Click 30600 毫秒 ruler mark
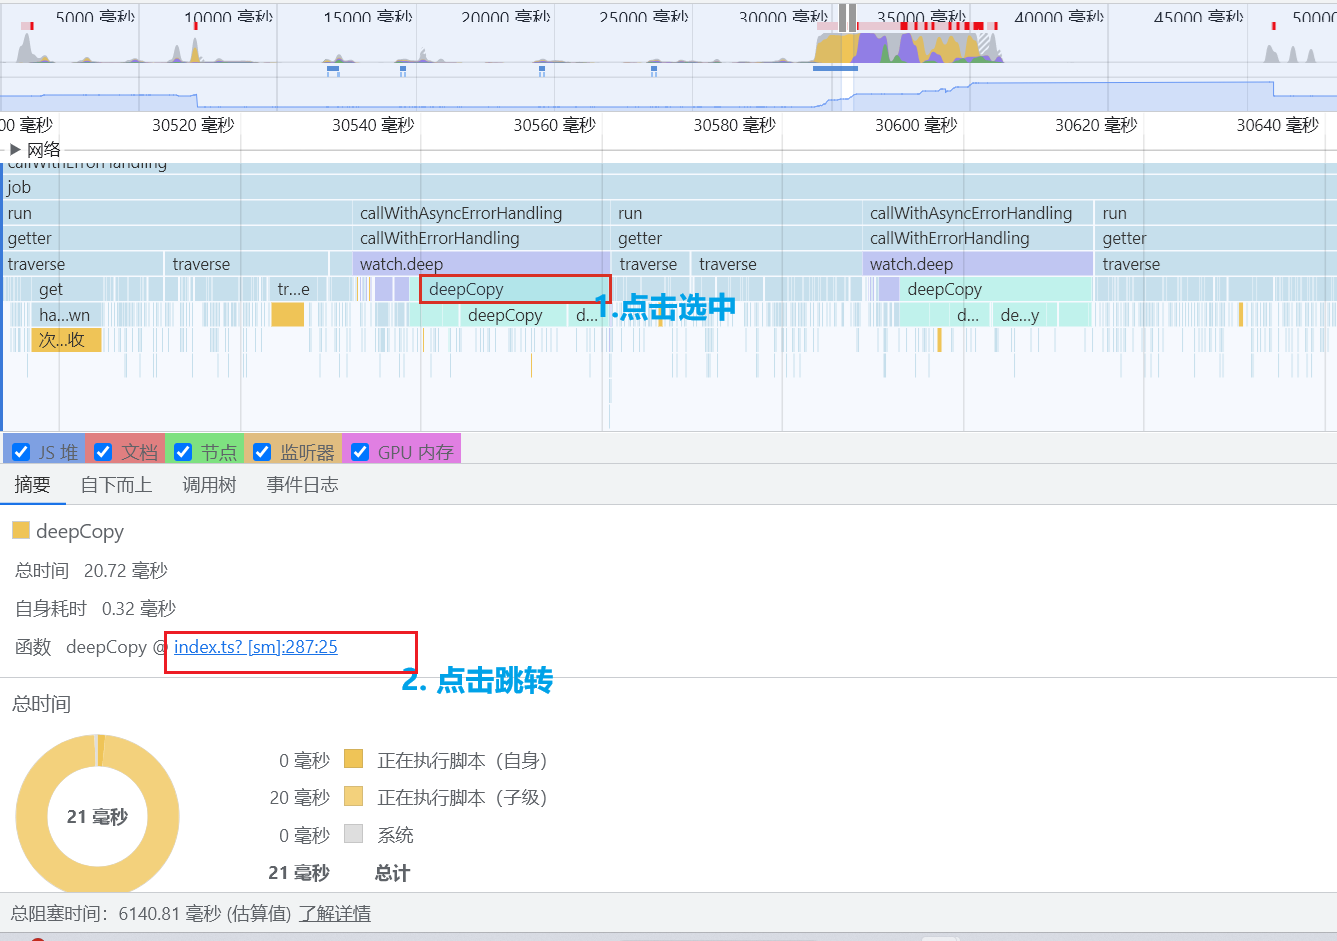 pyautogui.click(x=916, y=125)
